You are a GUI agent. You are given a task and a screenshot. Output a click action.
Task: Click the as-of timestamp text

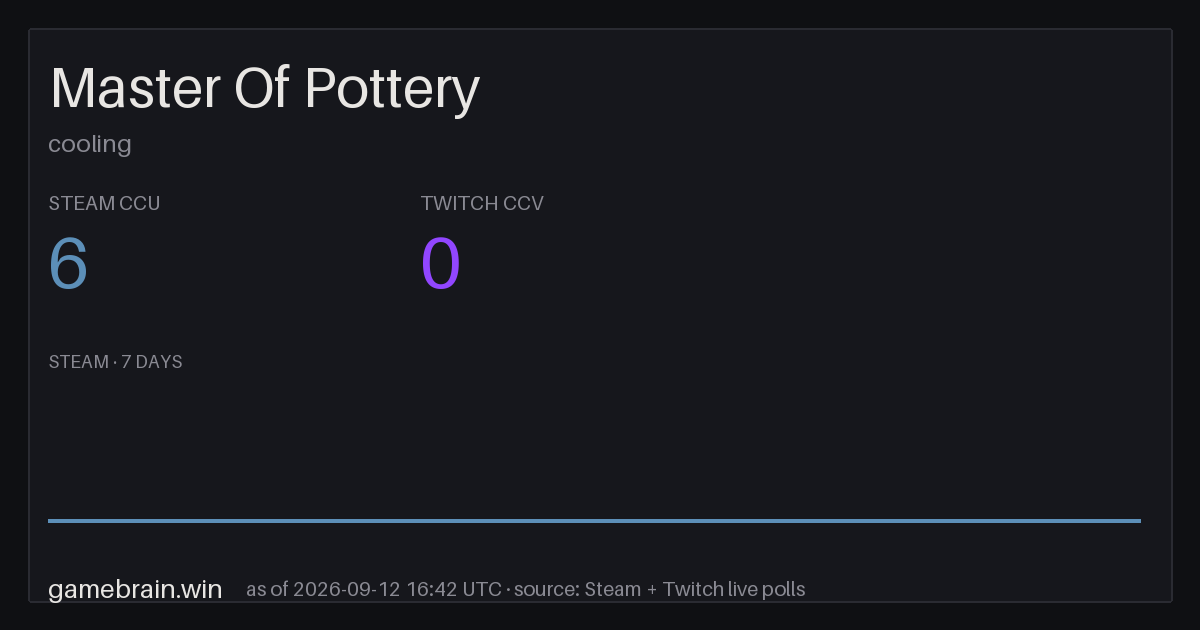tap(374, 589)
